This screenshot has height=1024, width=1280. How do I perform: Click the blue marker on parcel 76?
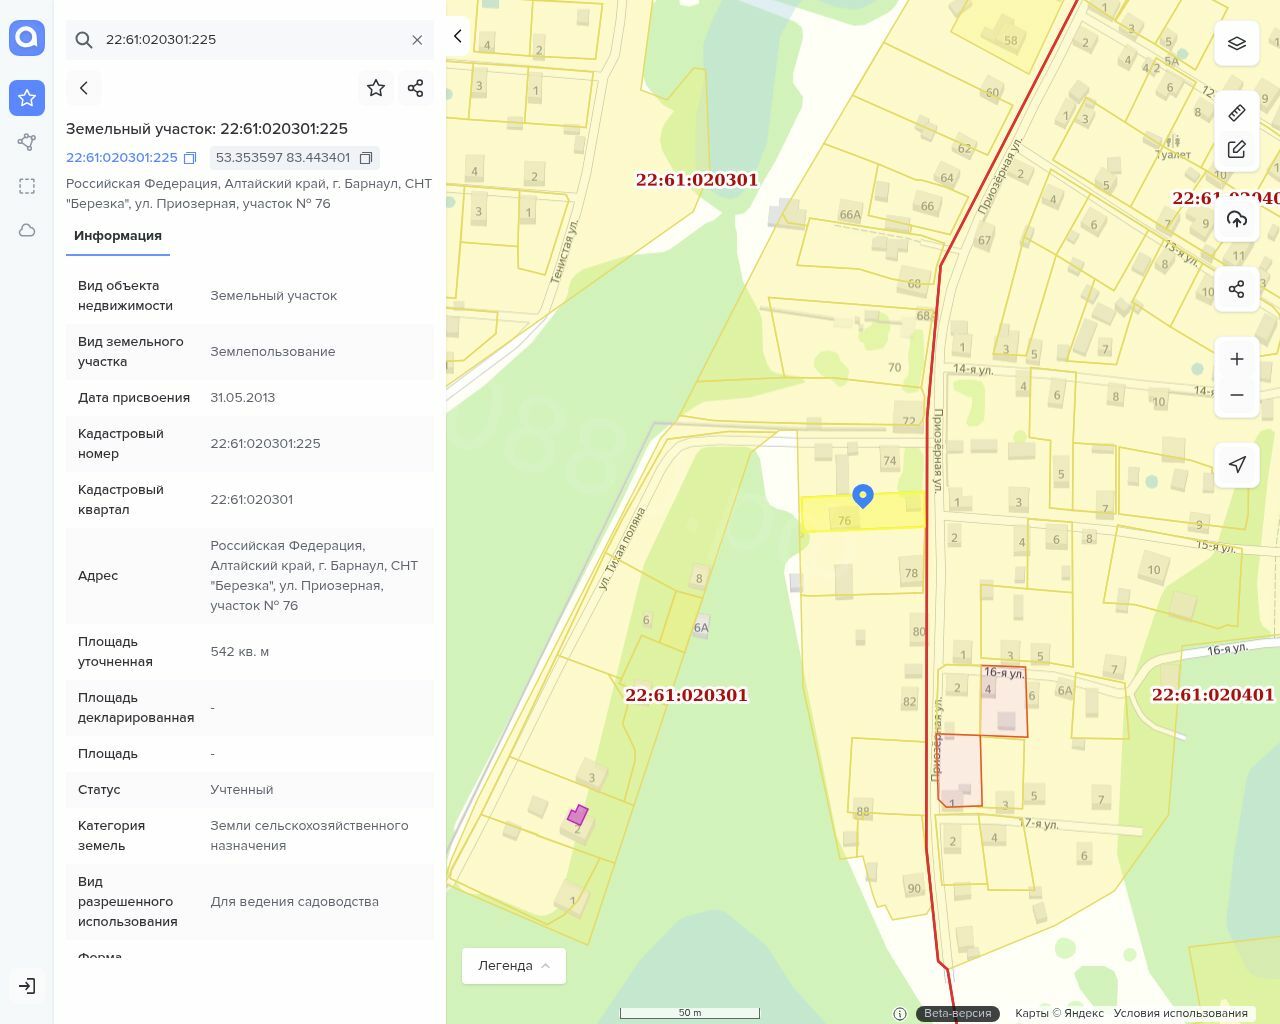[x=863, y=495]
